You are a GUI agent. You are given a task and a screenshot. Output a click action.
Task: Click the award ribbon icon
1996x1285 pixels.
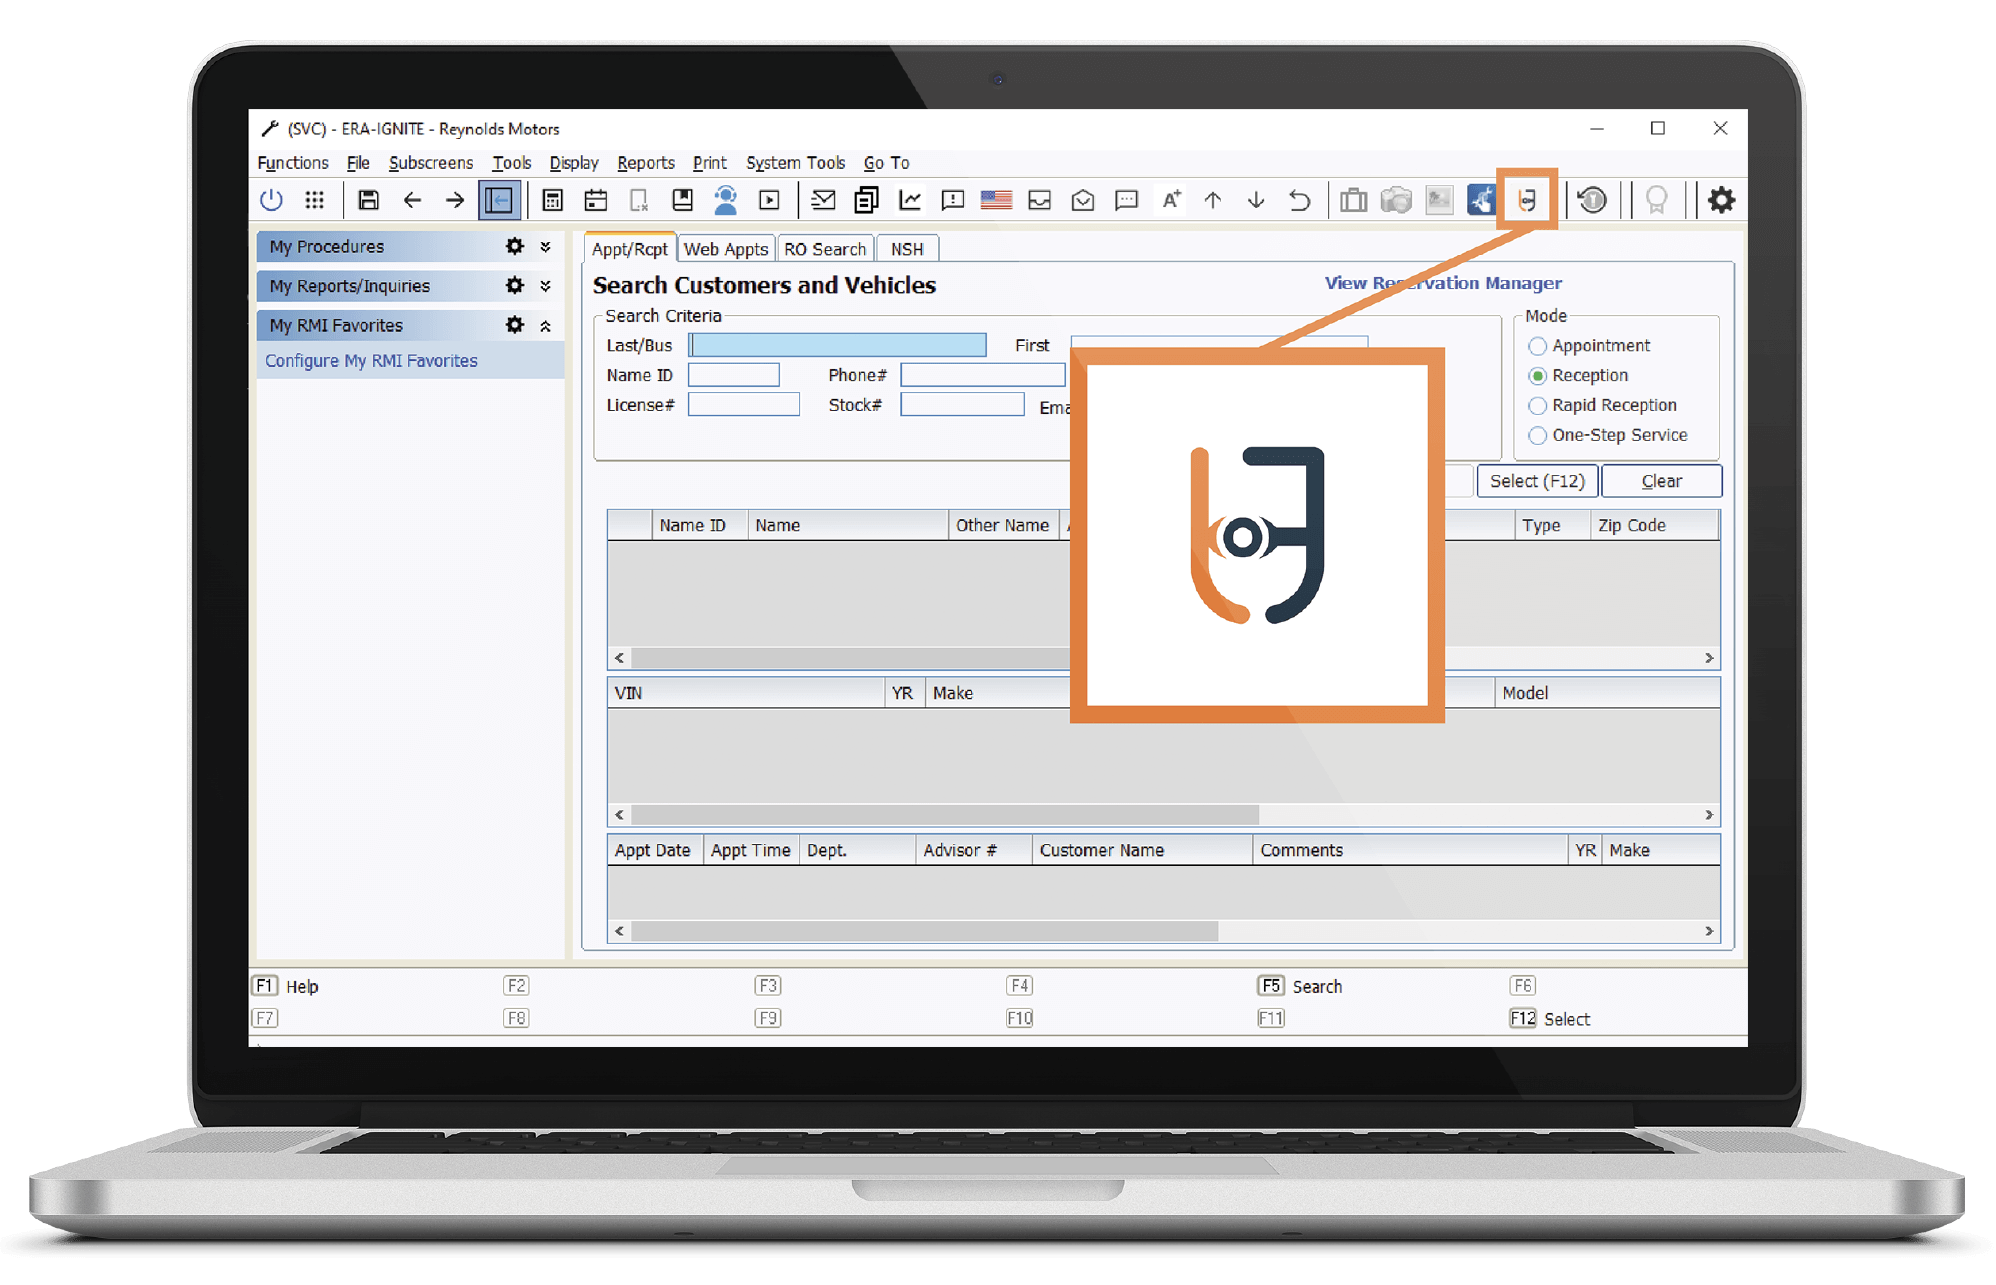pyautogui.click(x=1656, y=200)
